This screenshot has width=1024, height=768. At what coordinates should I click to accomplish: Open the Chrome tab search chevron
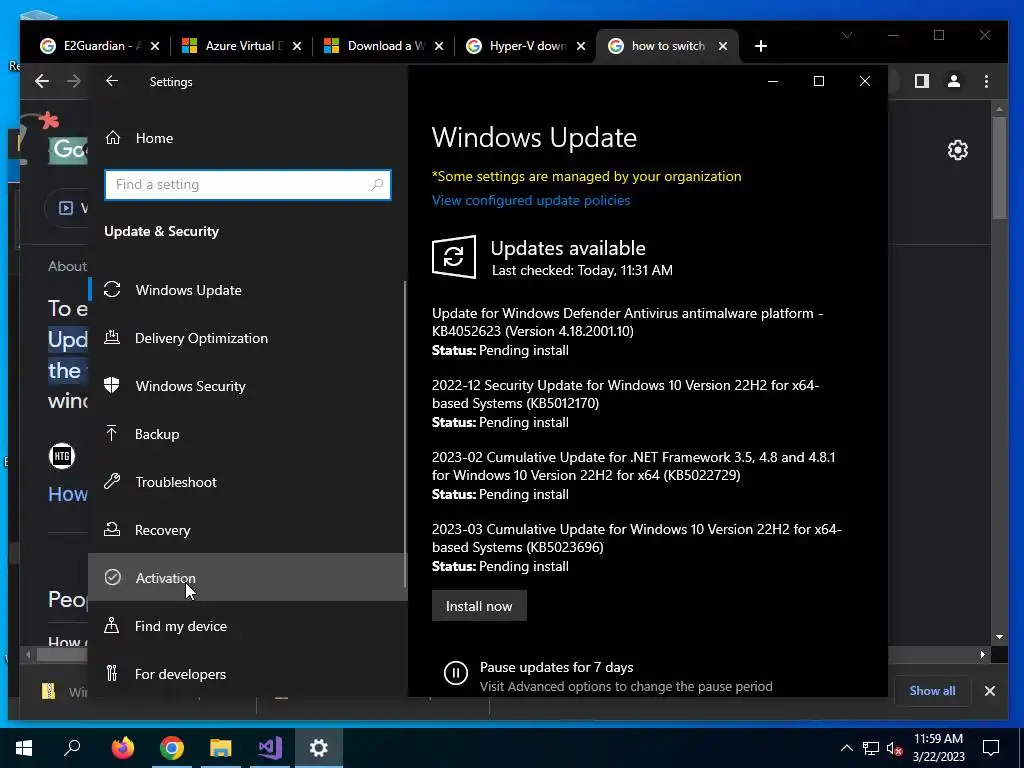coord(847,35)
